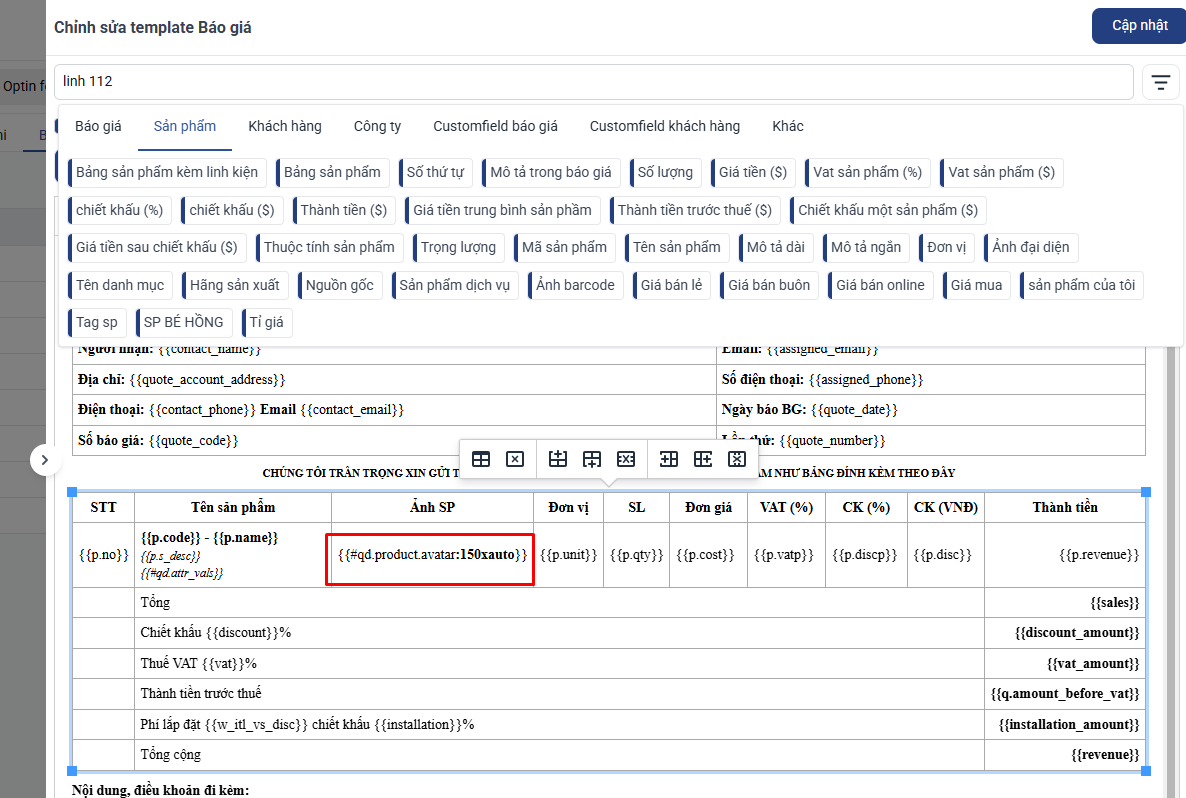1186x798 pixels.
Task: Insert the Bảng sản phẩm kèm linh kiện tag
Action: point(167,172)
